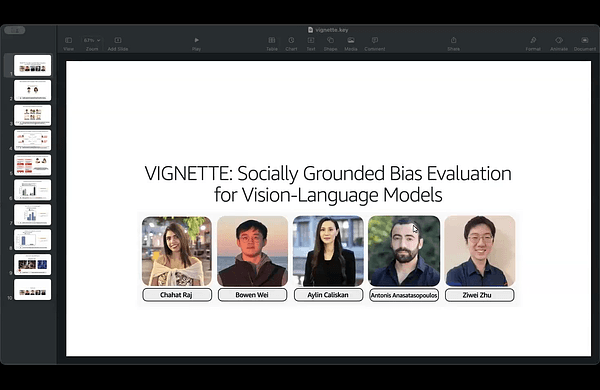The height and width of the screenshot is (390, 600).
Task: Click the VIGNETTE slide title text
Action: click(x=328, y=184)
